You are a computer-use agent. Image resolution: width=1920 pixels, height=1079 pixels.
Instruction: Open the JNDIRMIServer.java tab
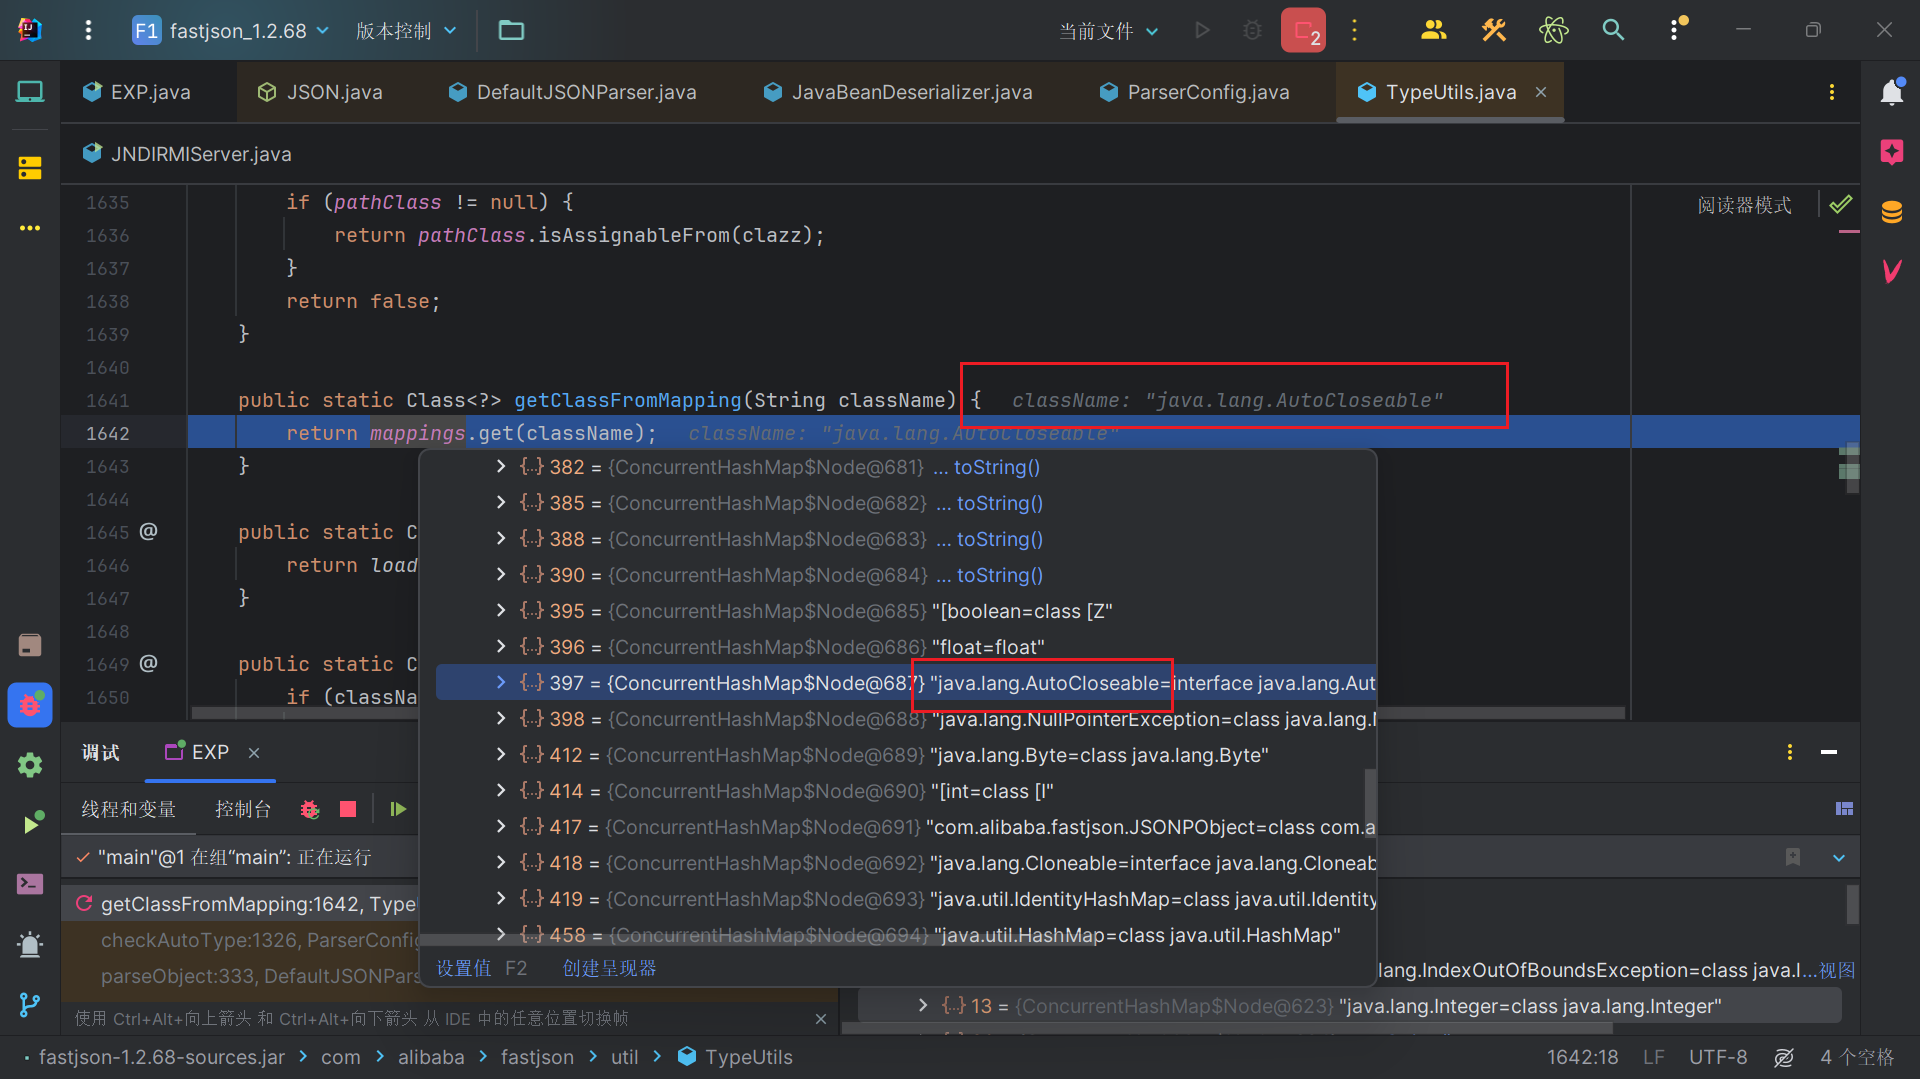click(187, 154)
